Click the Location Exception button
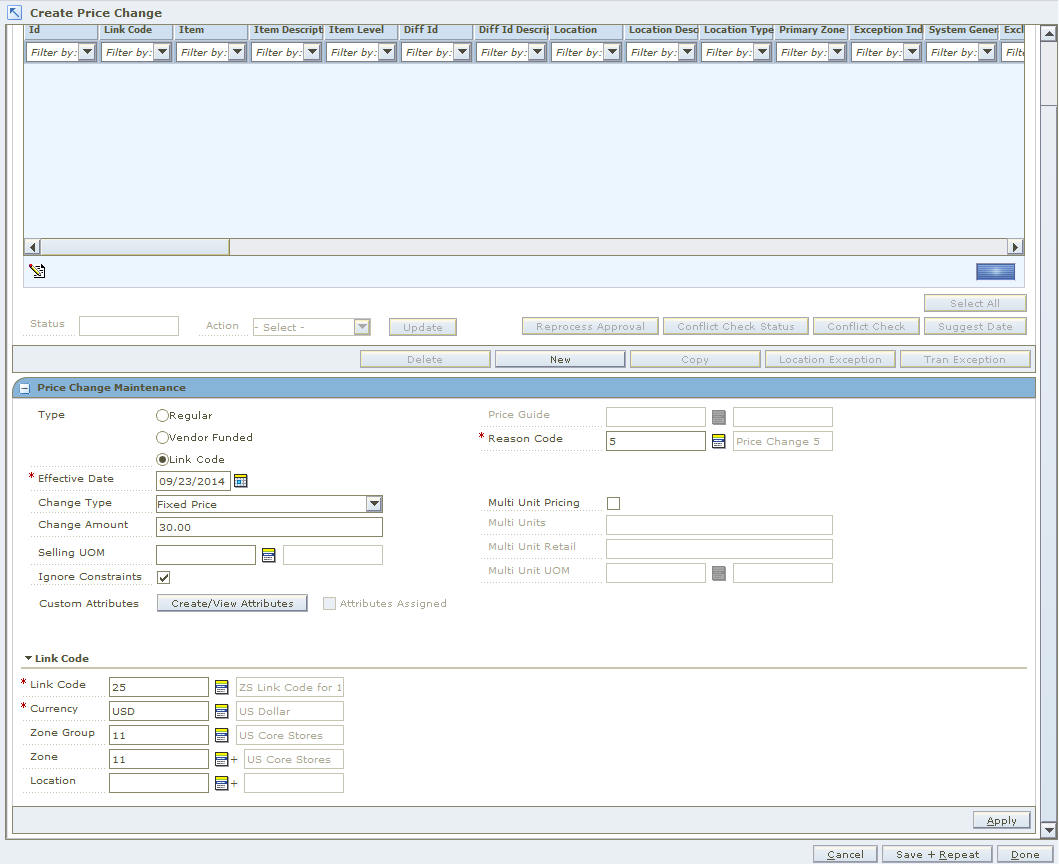 pyautogui.click(x=830, y=359)
